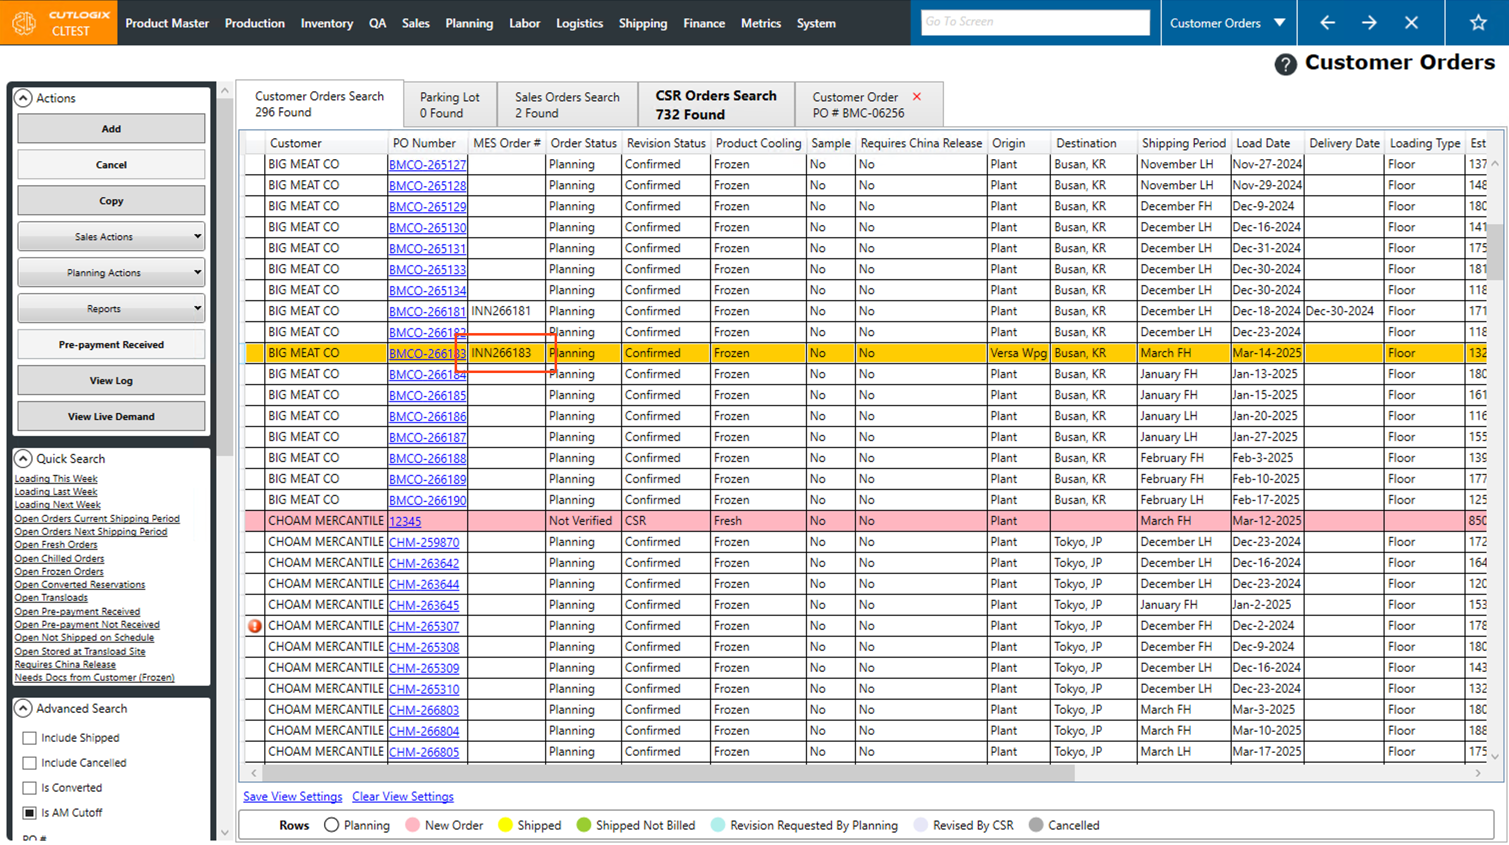Screen dimensions: 1509x845
Task: Collapse the Actions panel chevron
Action: 23,98
